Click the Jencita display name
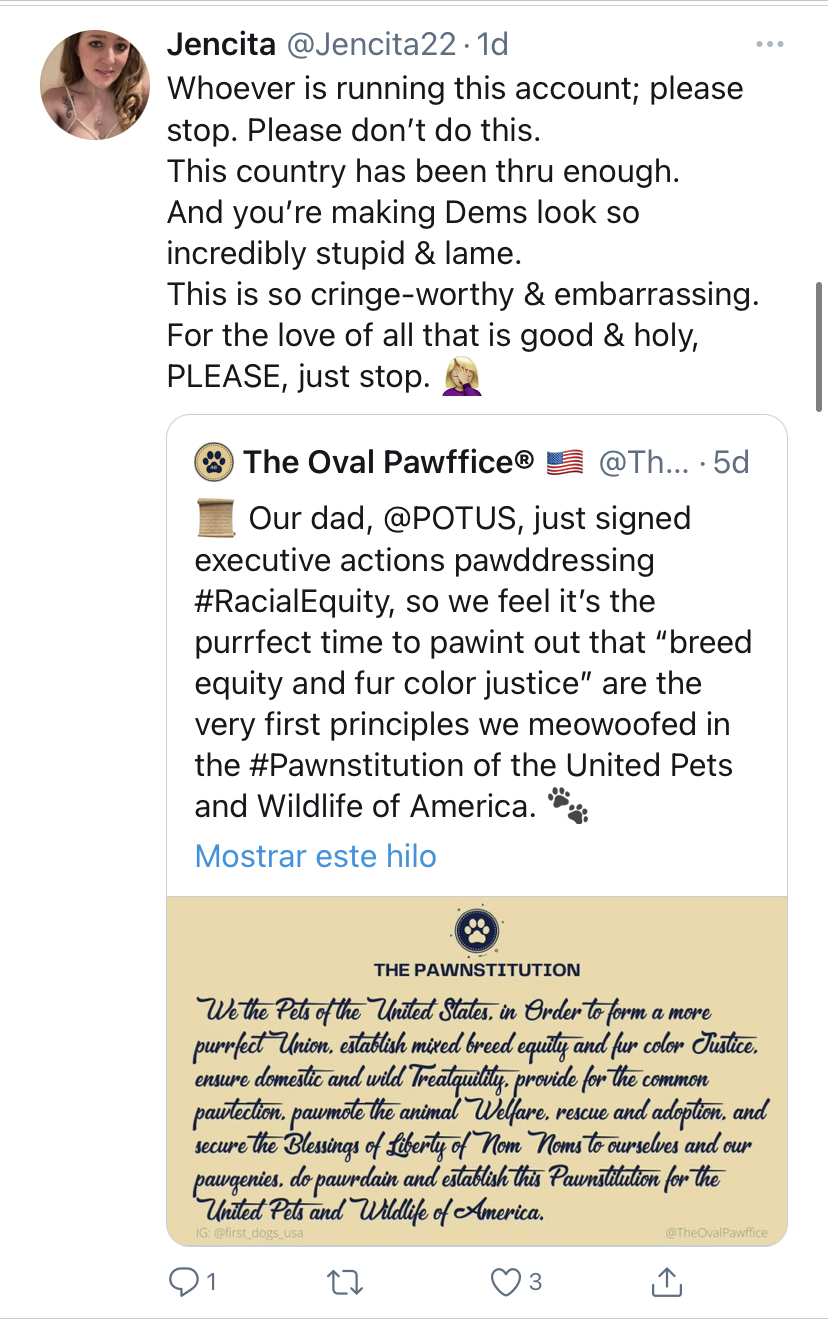The image size is (828, 1323). coord(222,45)
